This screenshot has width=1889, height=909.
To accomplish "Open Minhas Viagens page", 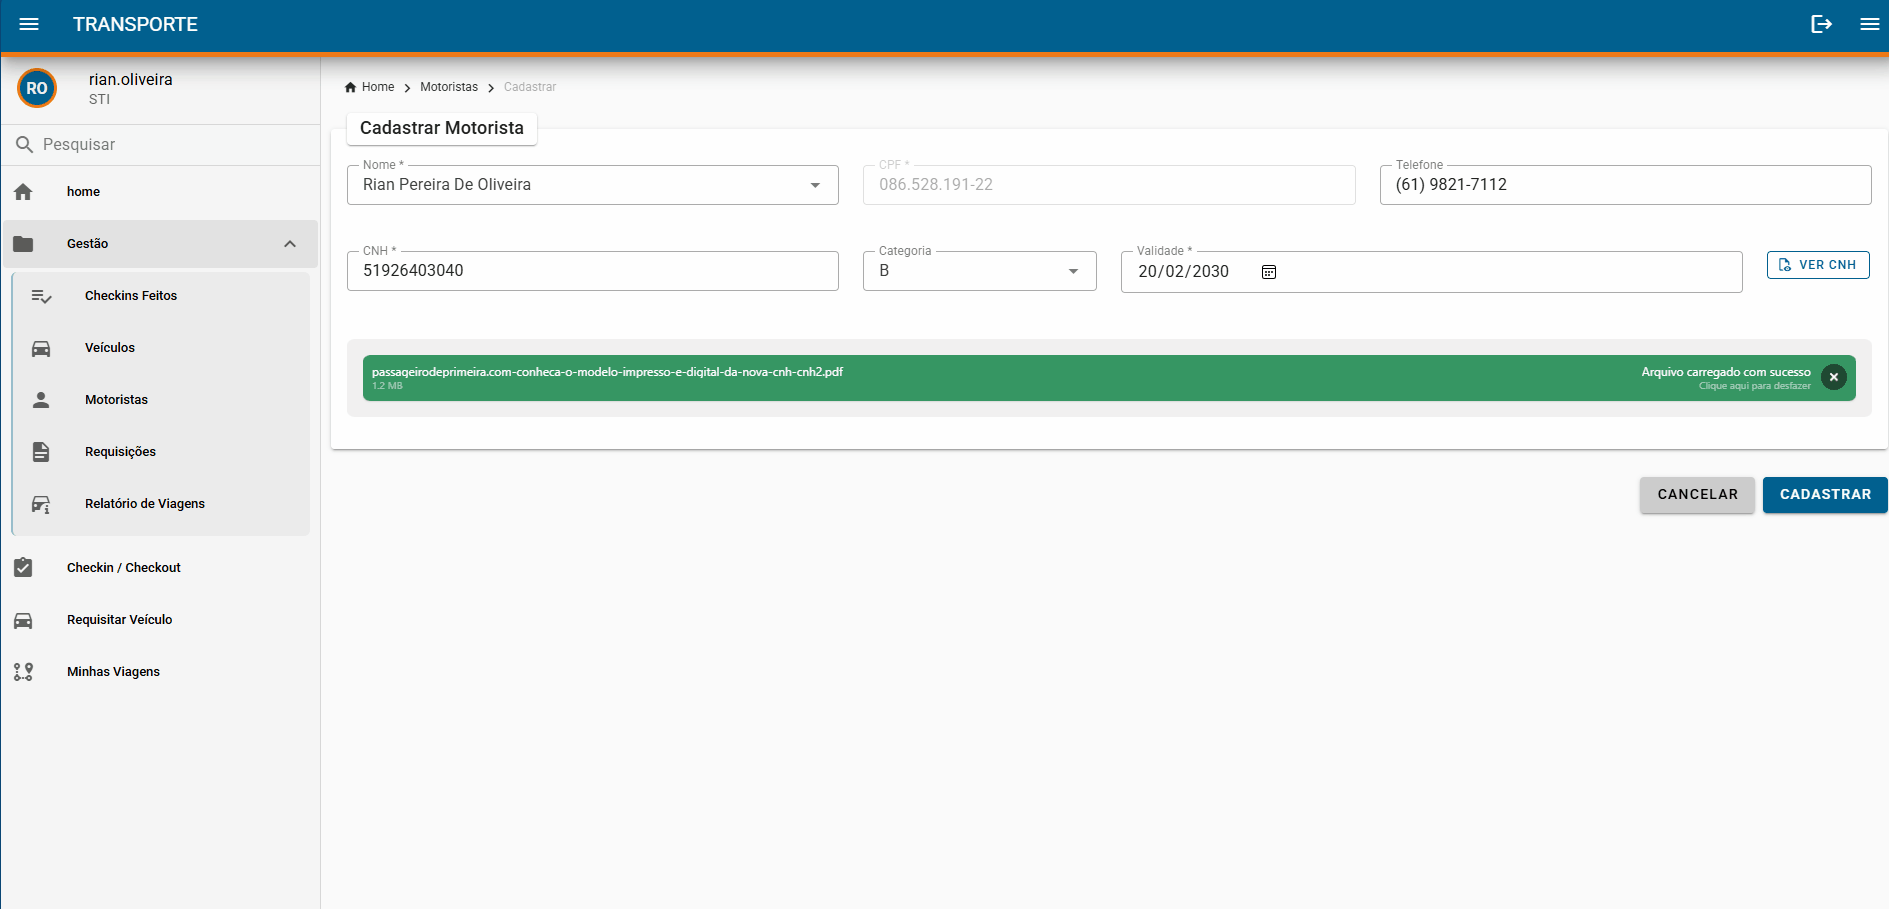I will [x=160, y=672].
